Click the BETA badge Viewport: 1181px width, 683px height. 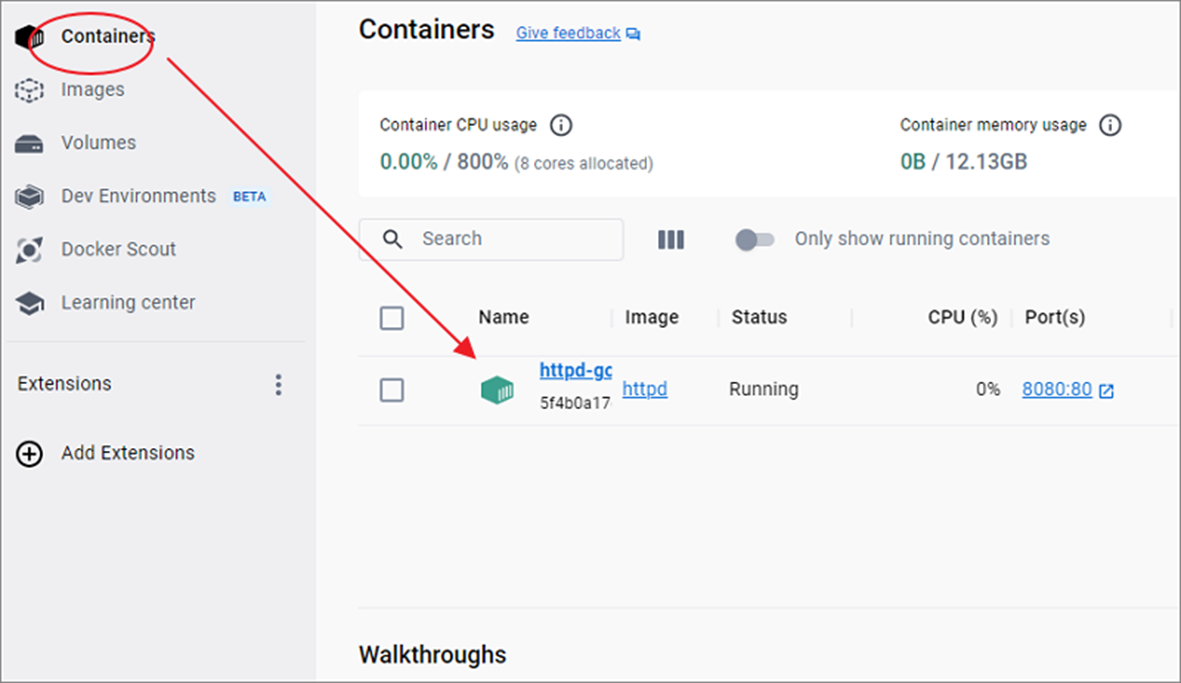(x=249, y=197)
